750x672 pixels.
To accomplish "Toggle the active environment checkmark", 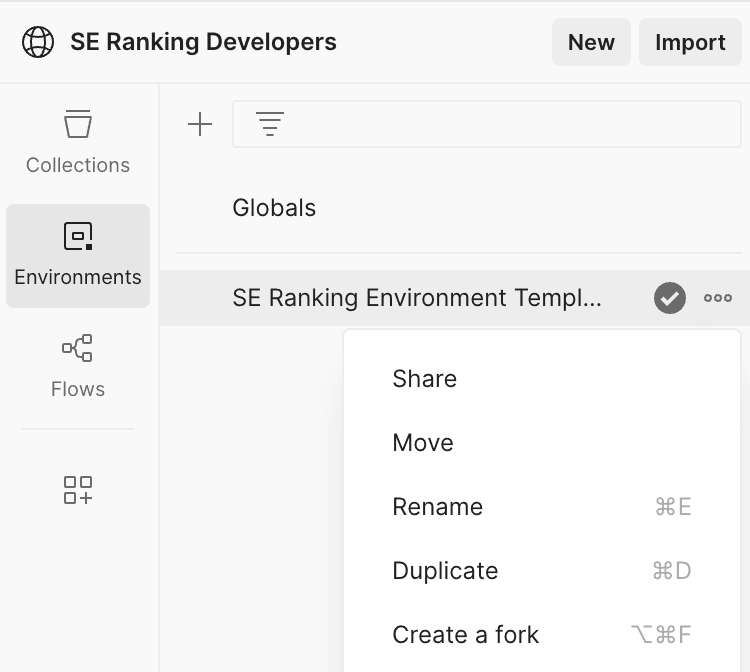I will pos(670,297).
